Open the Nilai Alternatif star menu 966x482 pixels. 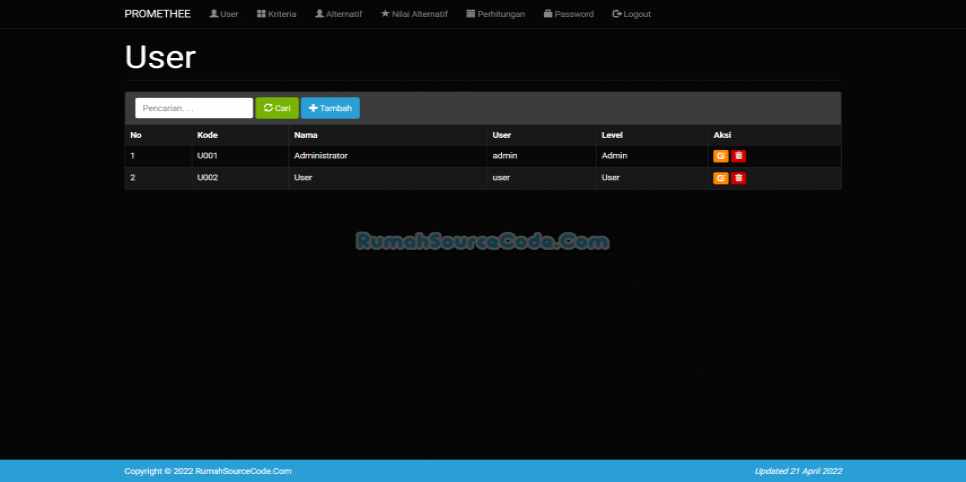click(414, 14)
